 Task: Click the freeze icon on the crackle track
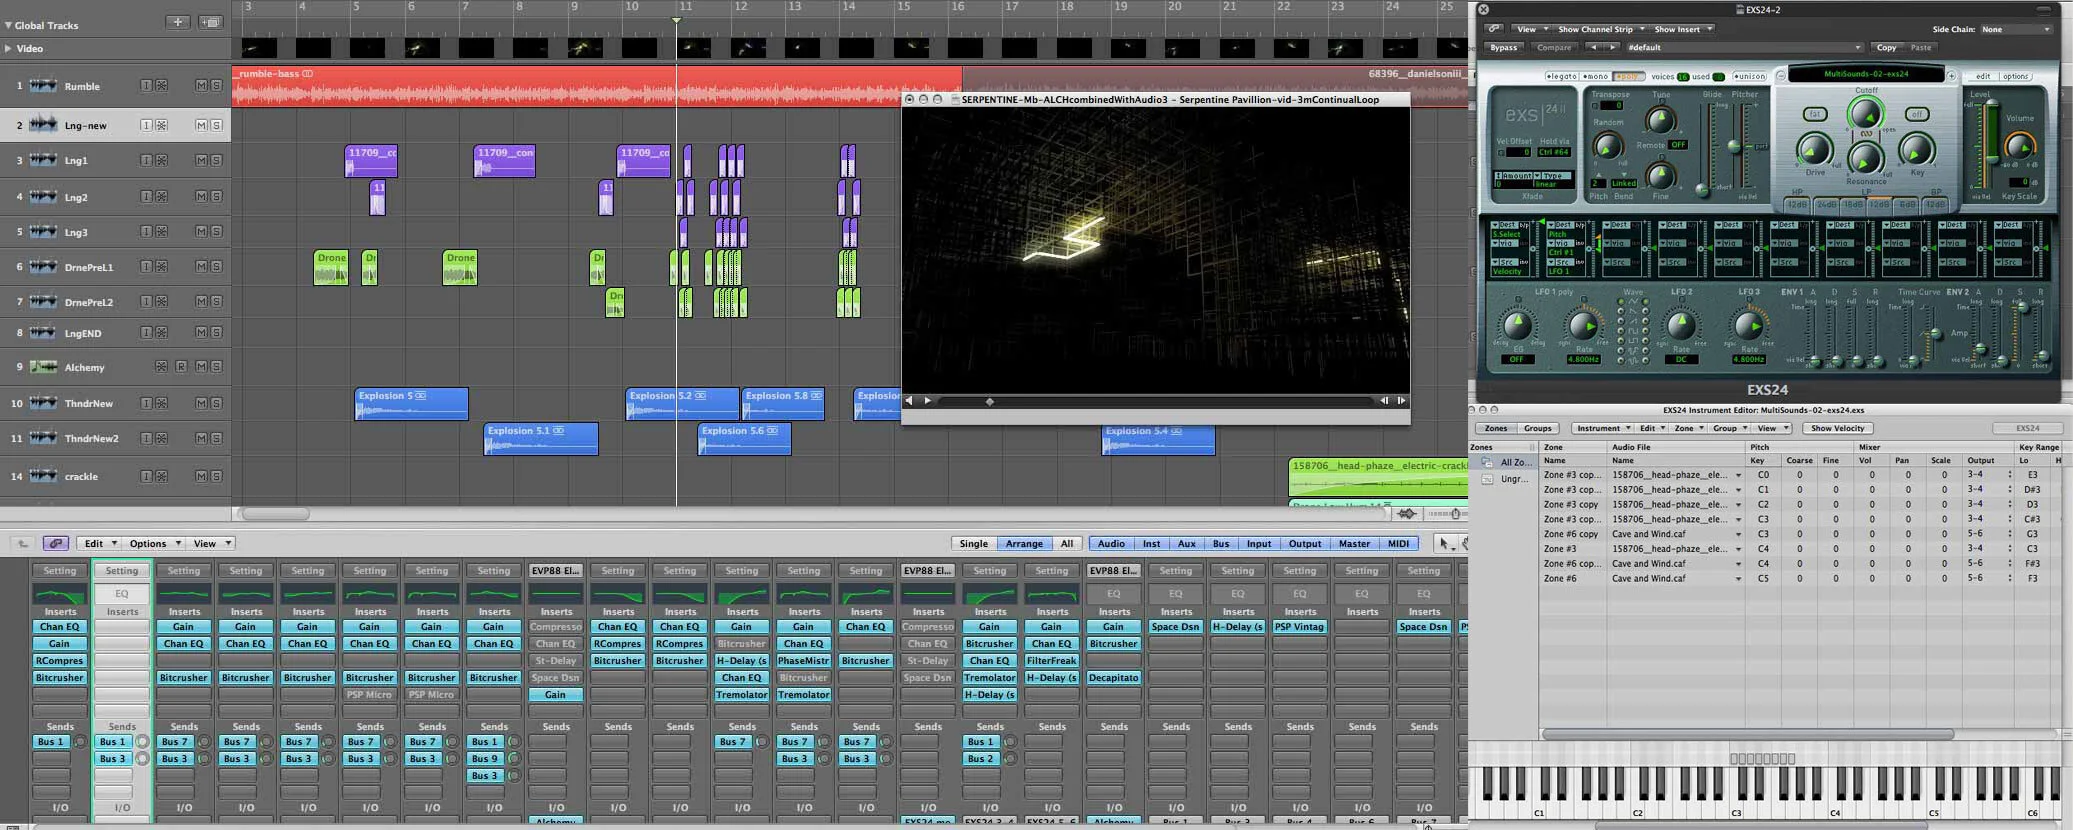(161, 476)
